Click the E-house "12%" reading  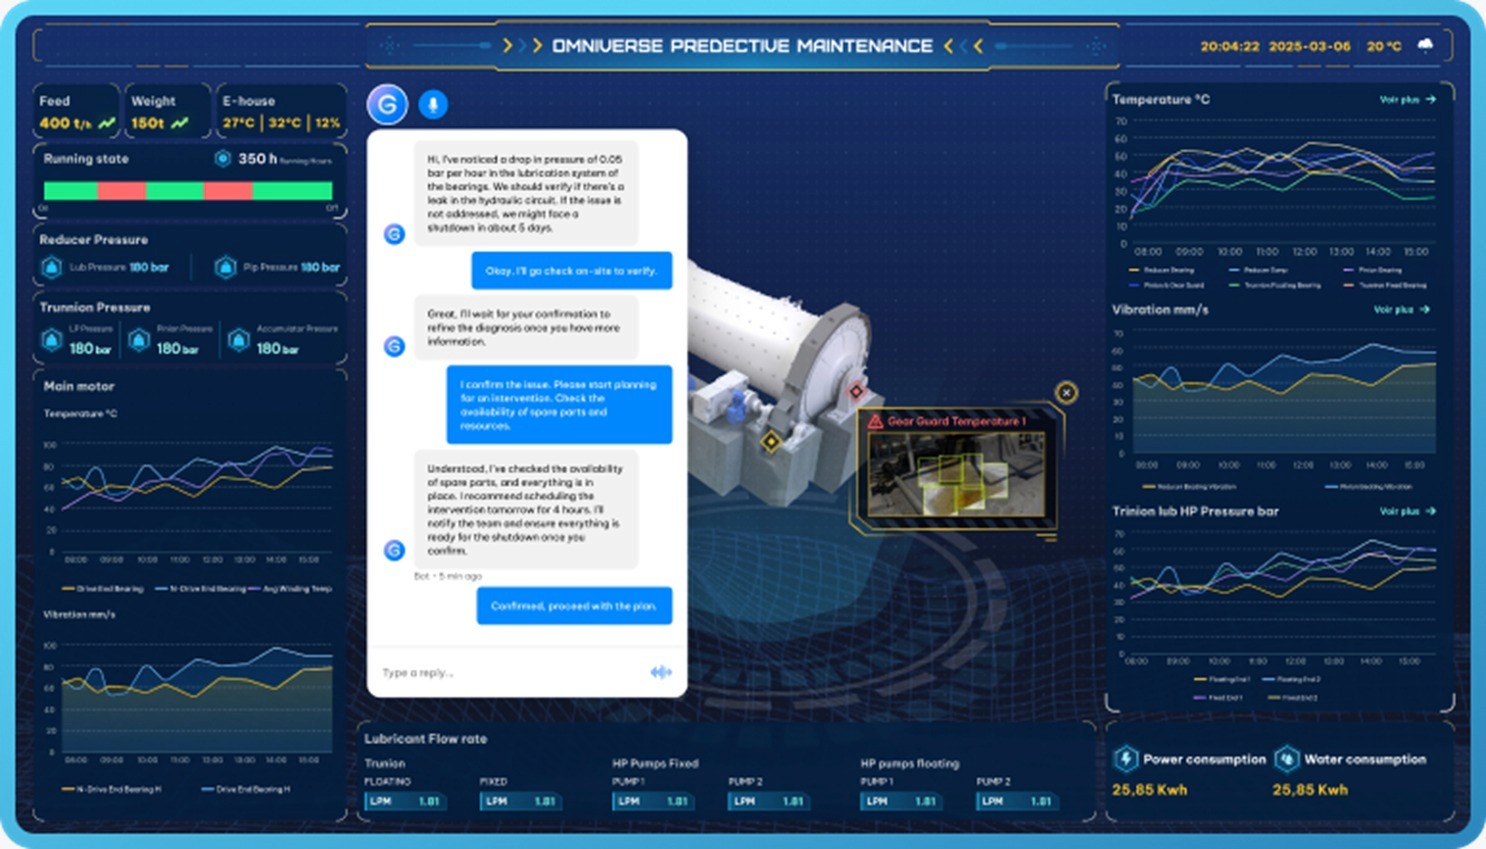pyautogui.click(x=327, y=123)
